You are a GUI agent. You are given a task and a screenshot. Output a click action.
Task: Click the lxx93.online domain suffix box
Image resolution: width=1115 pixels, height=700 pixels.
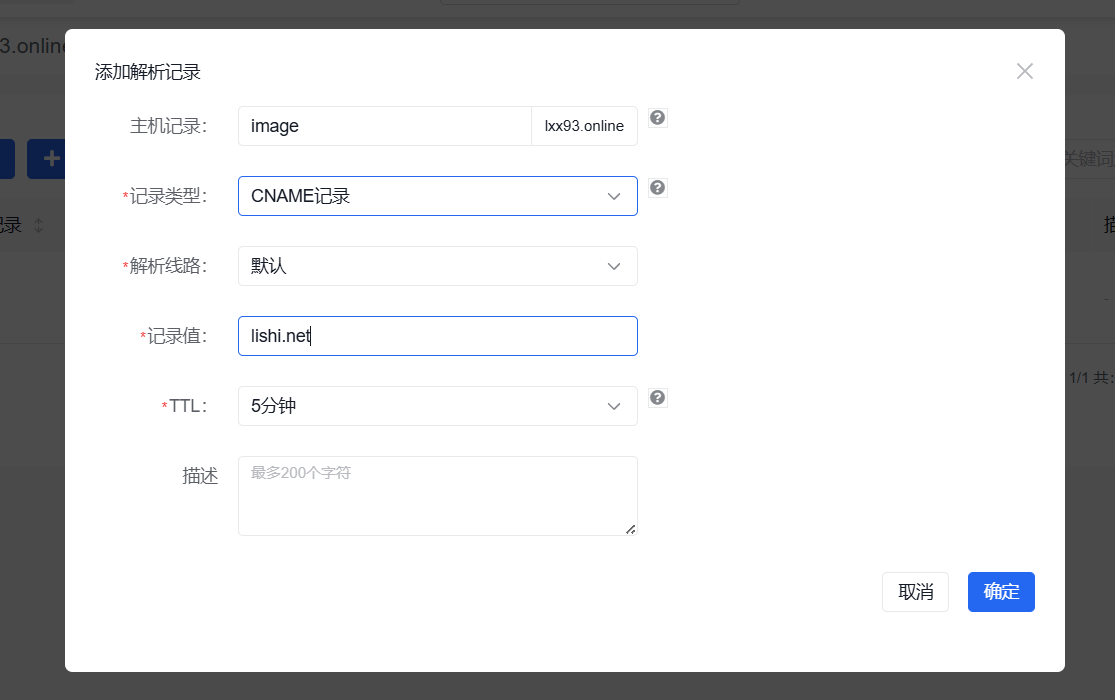click(x=584, y=126)
